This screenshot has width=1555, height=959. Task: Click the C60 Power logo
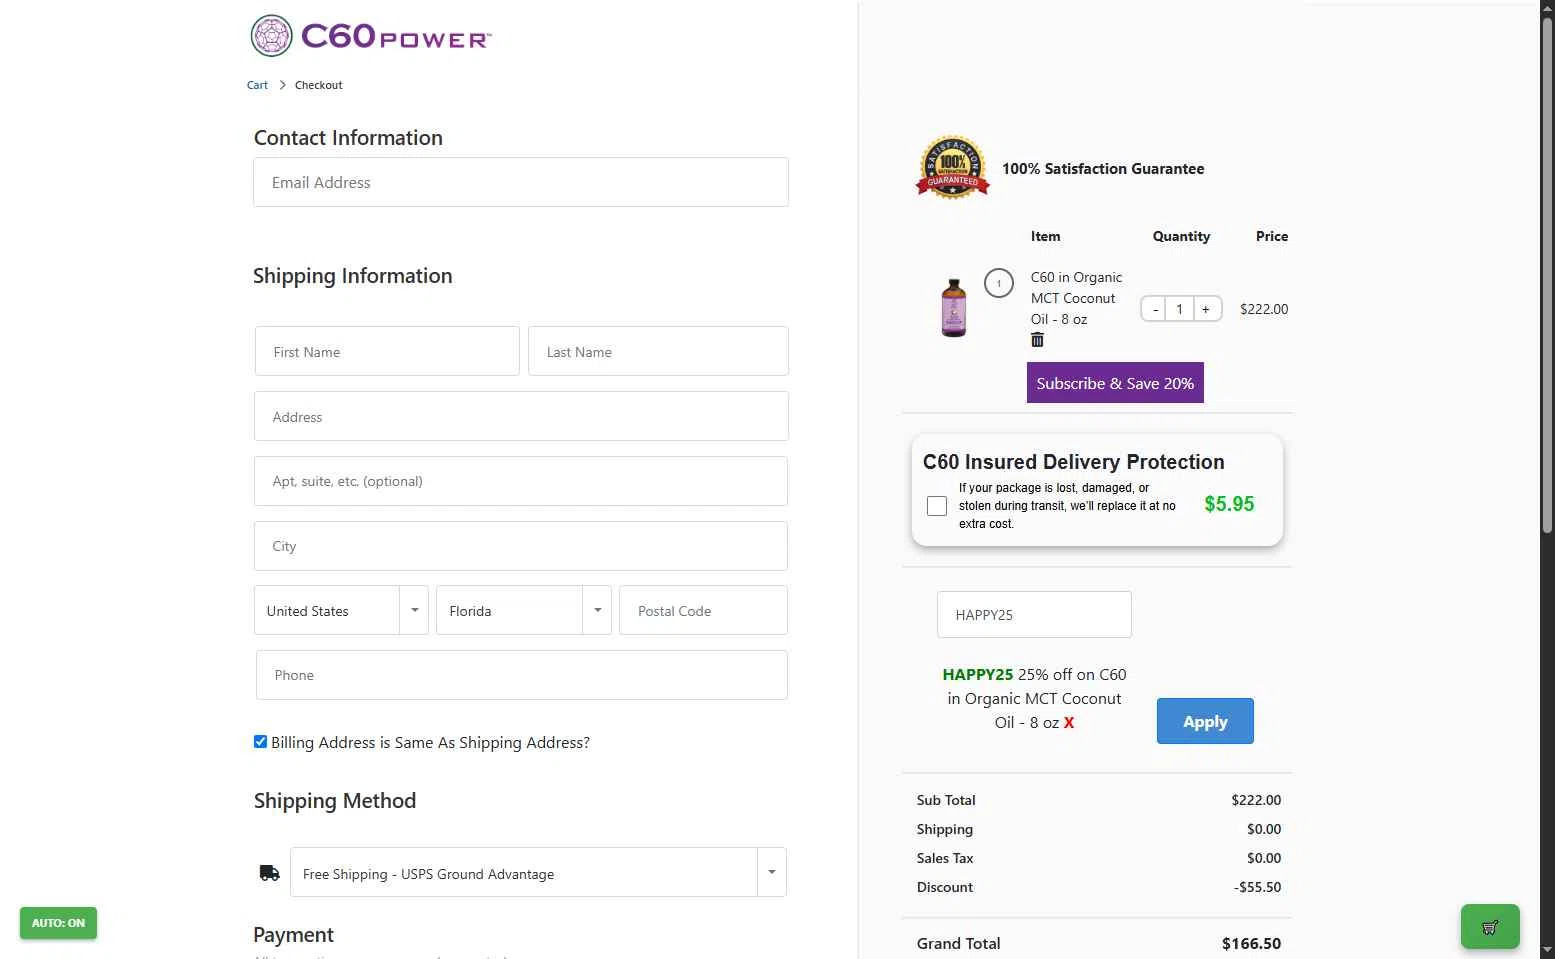(371, 36)
